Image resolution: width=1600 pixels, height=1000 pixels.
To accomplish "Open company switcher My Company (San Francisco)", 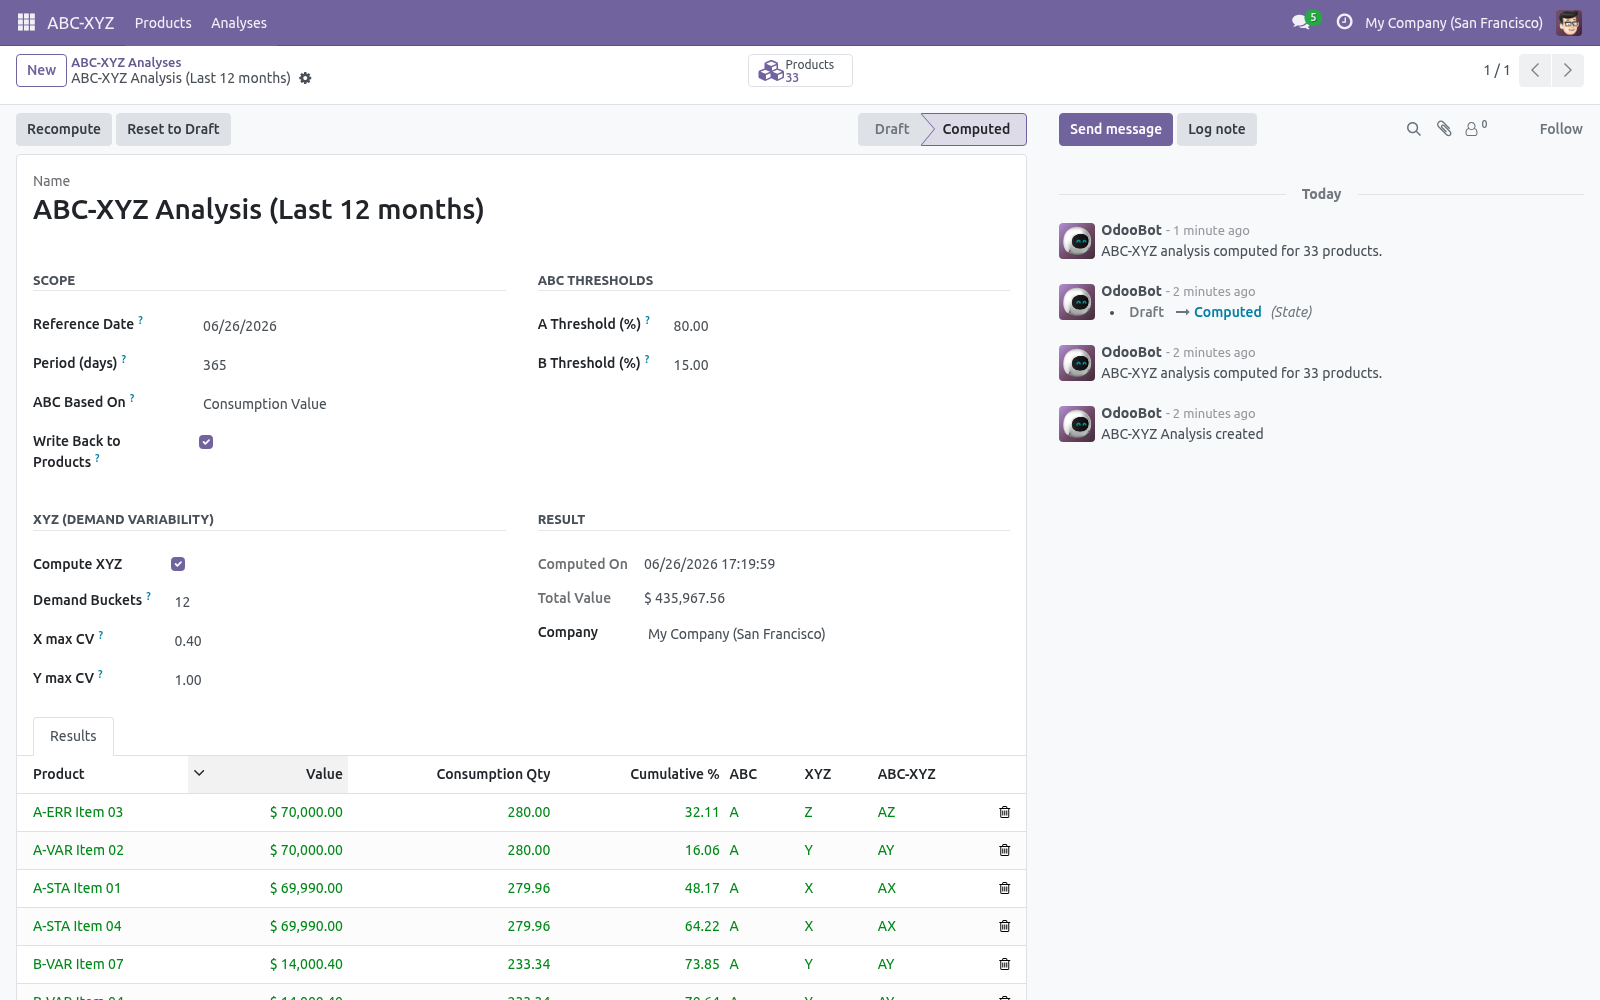I will [x=1453, y=22].
